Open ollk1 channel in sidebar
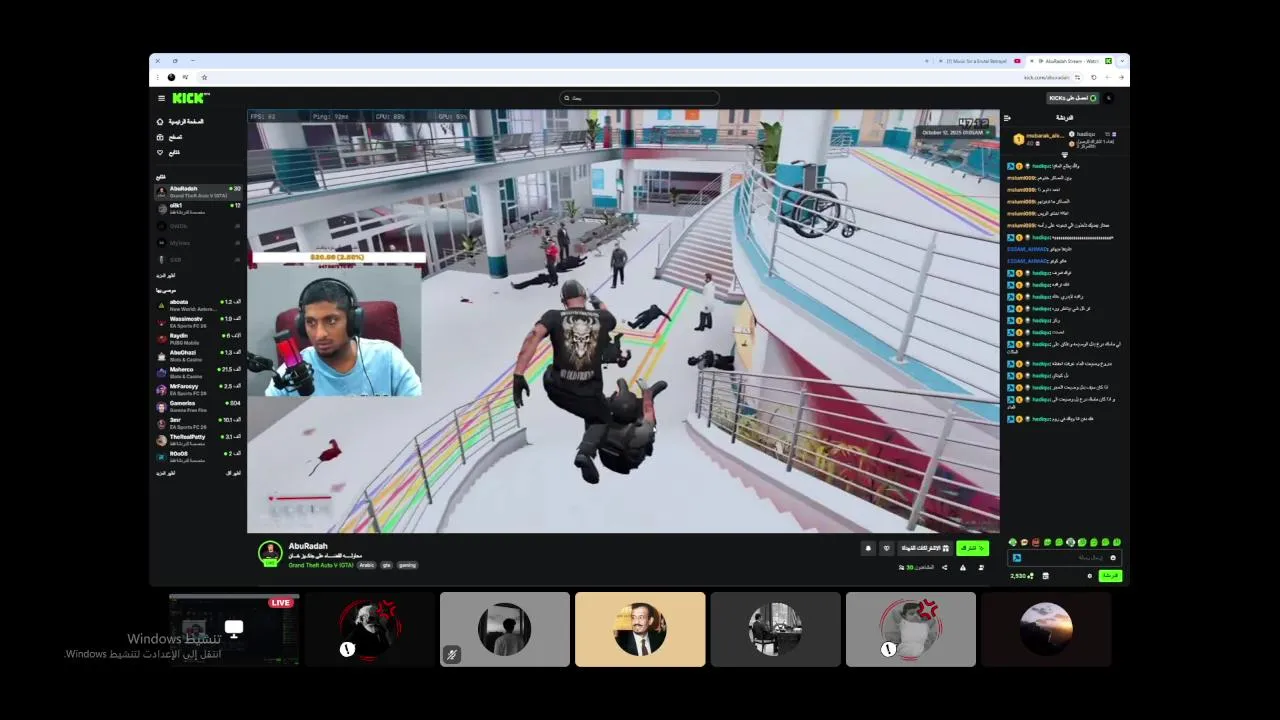 point(199,208)
